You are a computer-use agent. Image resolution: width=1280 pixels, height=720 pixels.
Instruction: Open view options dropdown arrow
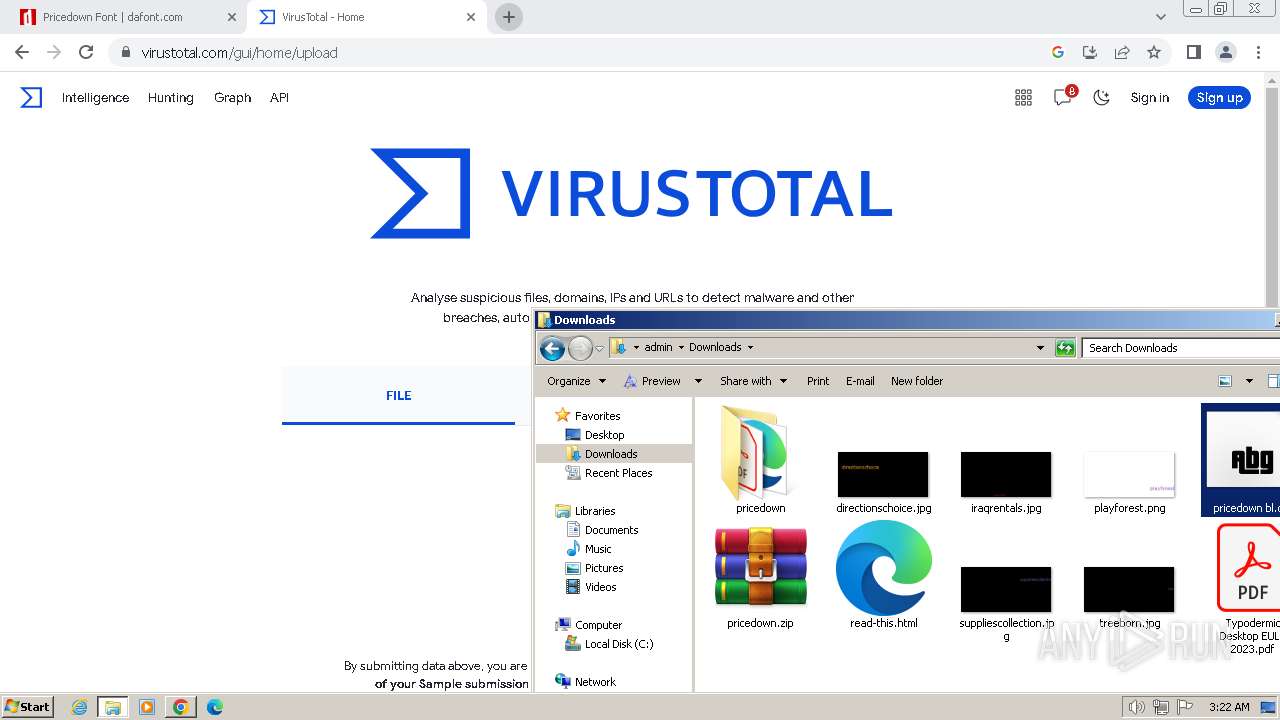pyautogui.click(x=1249, y=381)
